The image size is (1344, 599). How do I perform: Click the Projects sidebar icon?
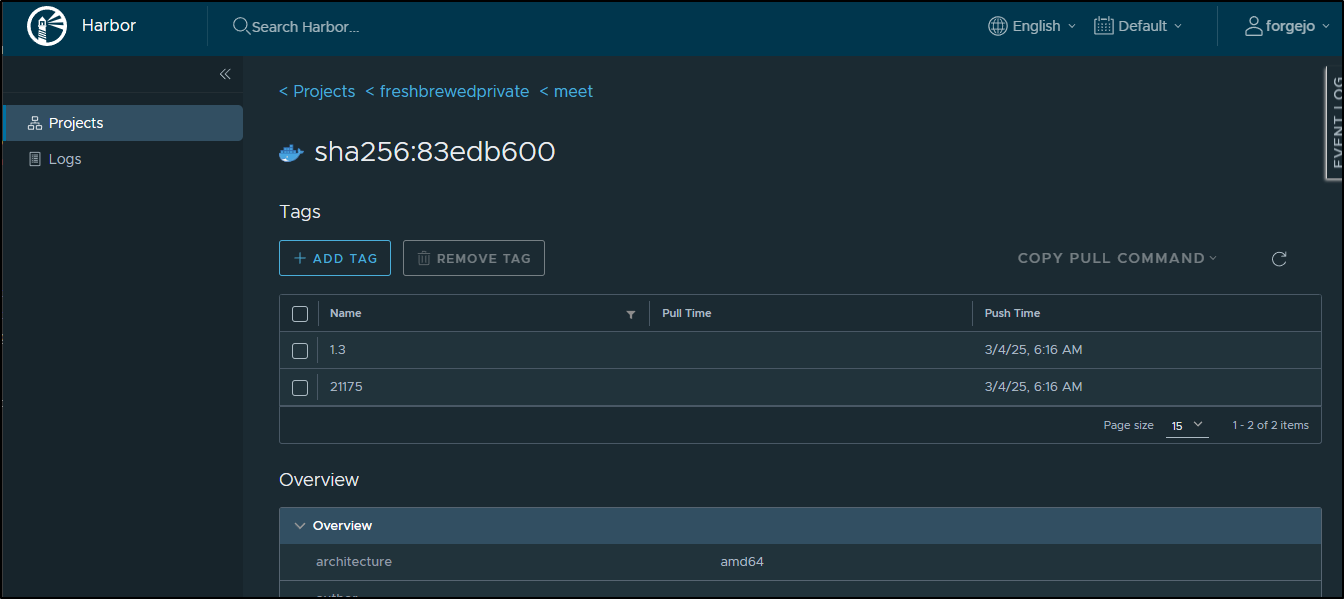click(35, 123)
